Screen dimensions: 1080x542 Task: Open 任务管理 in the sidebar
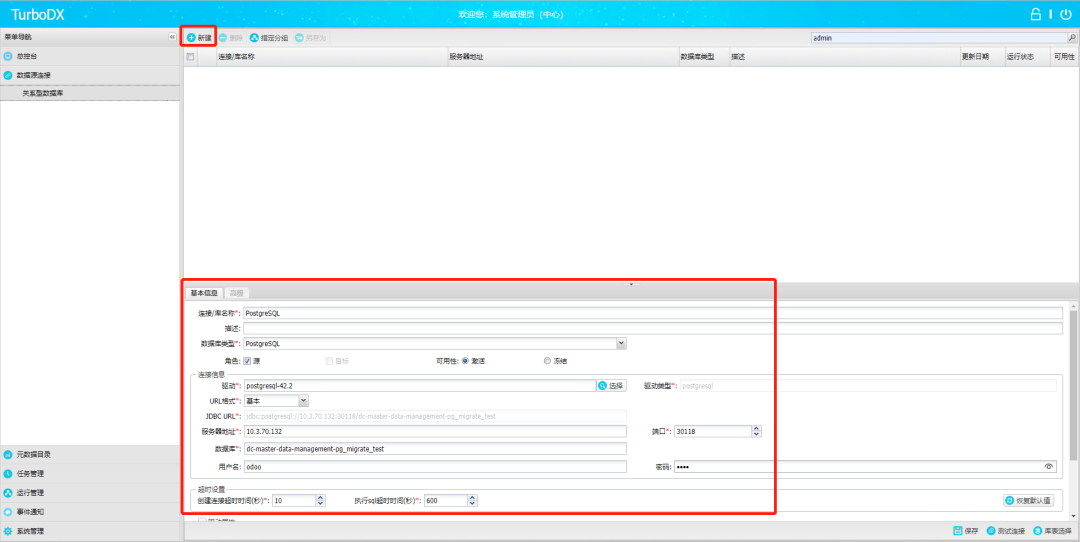click(x=90, y=474)
